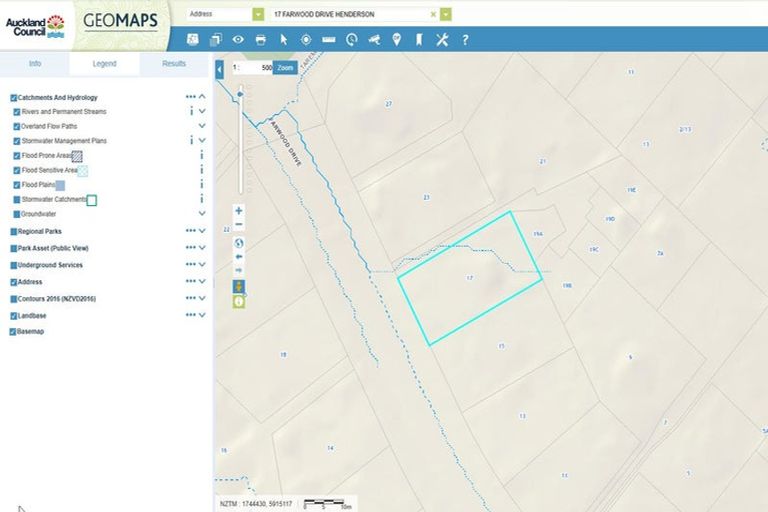Switch to the Info tab
Image resolution: width=768 pixels, height=512 pixels.
point(34,64)
